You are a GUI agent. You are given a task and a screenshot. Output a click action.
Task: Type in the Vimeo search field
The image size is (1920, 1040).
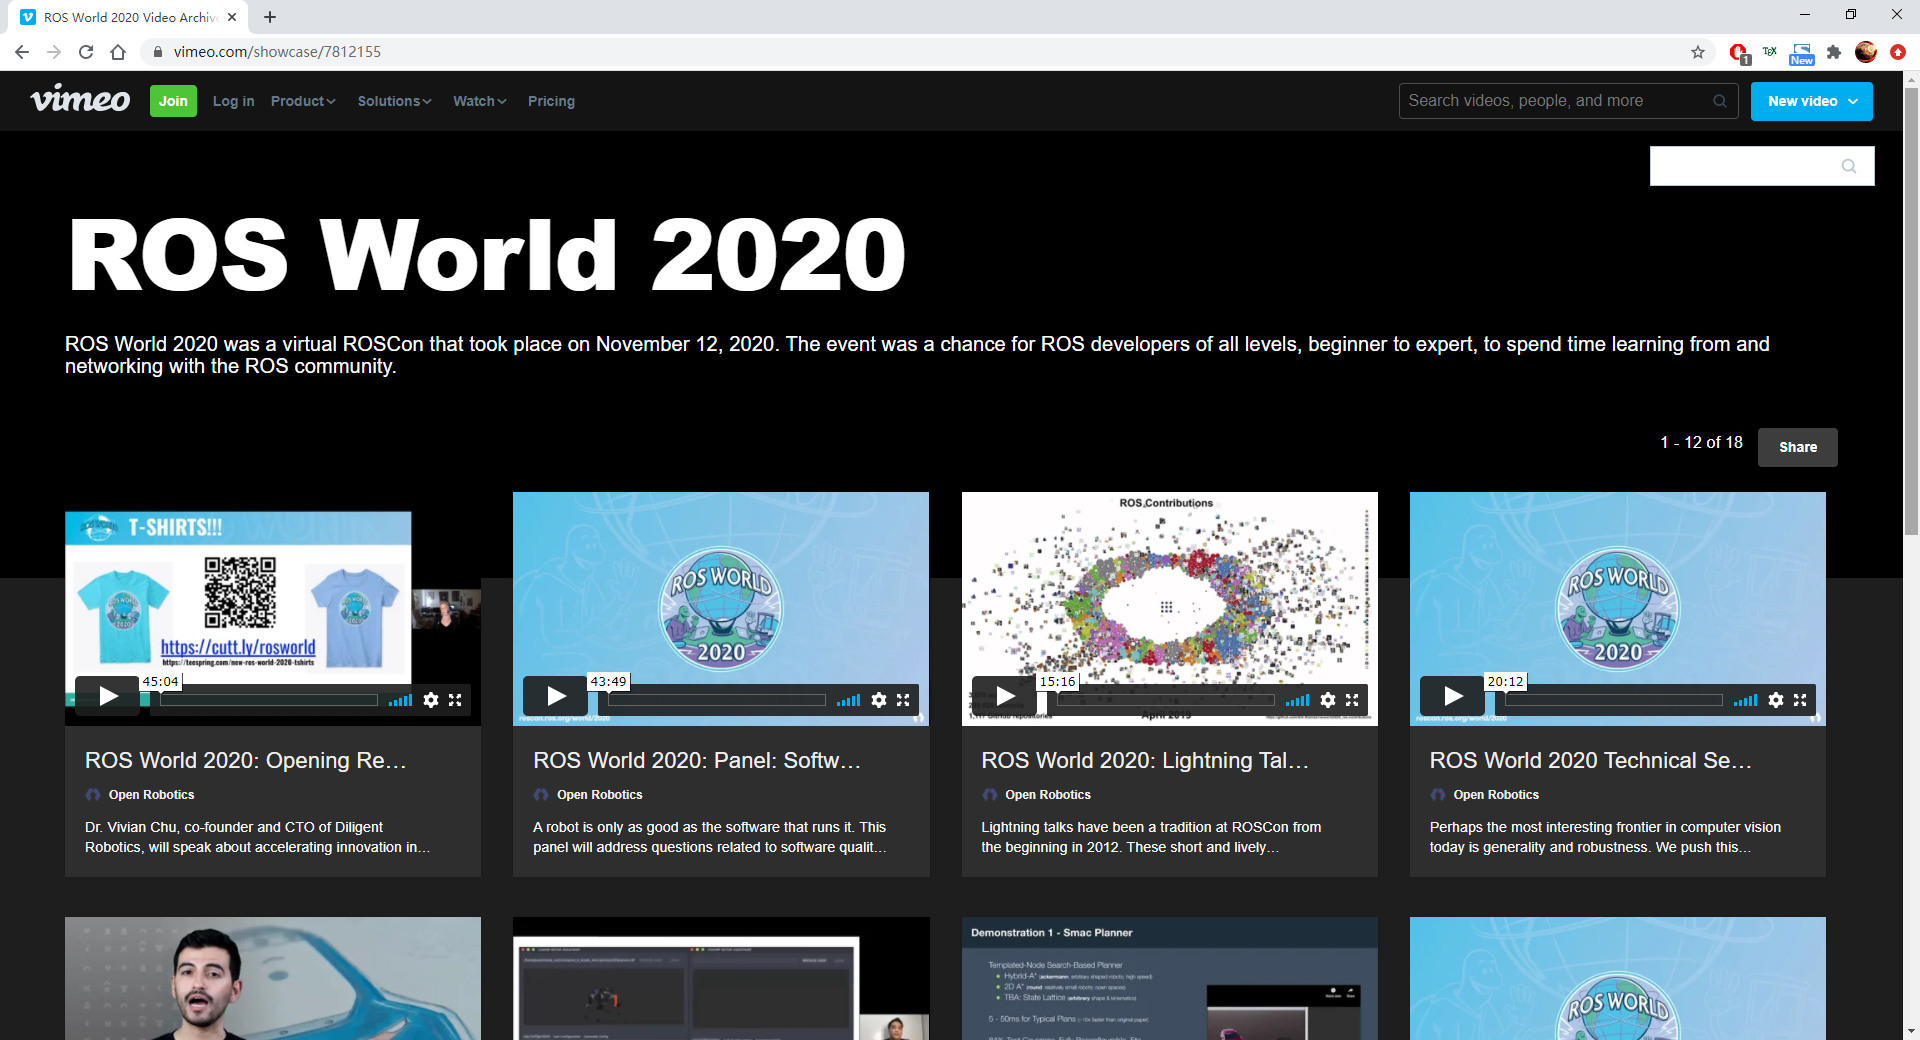point(1550,100)
